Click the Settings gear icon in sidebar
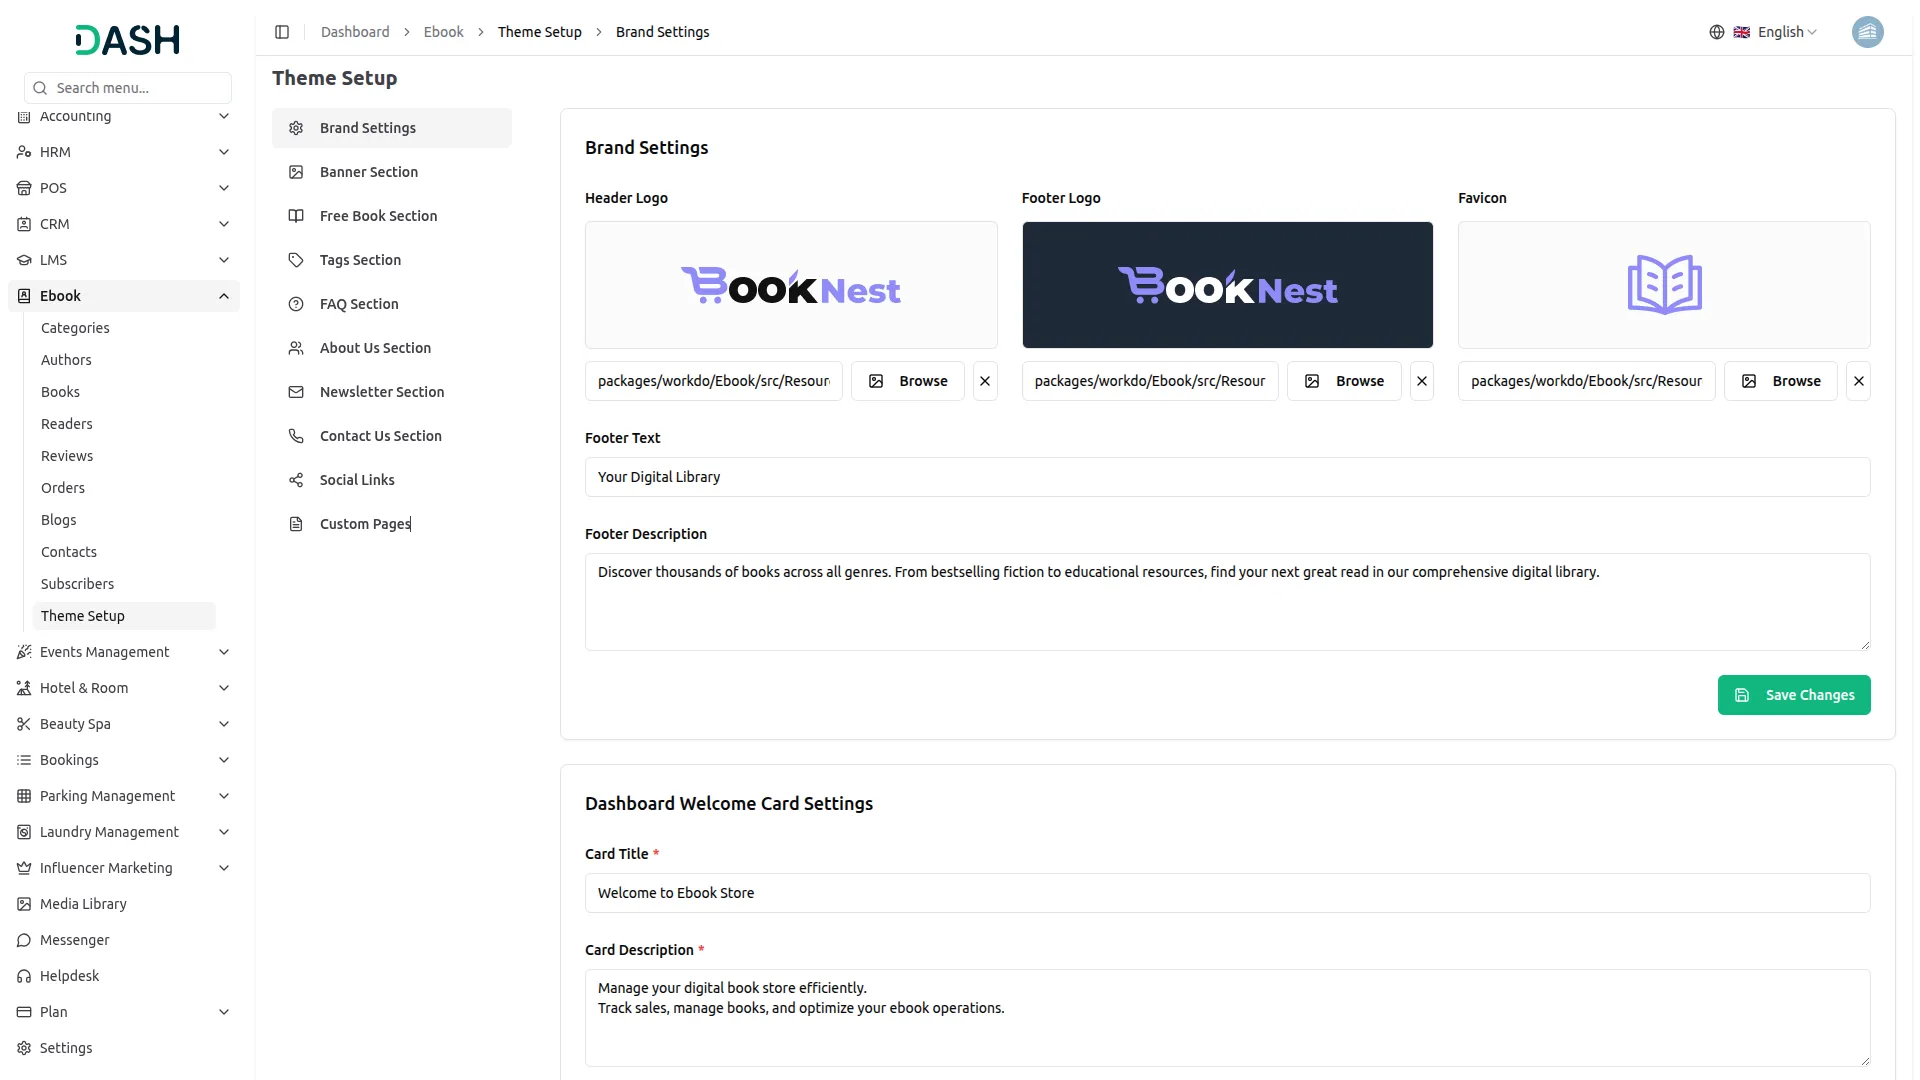The height and width of the screenshot is (1080, 1920). (x=24, y=1048)
